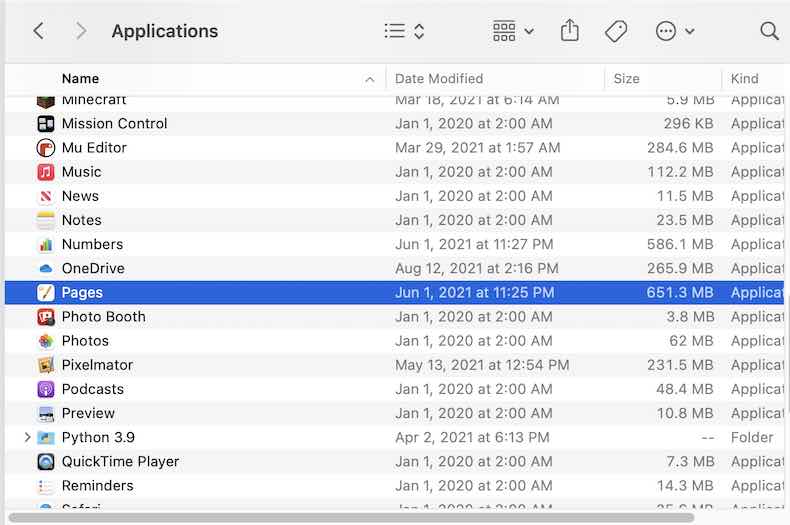Click the Applications window title
The width and height of the screenshot is (790, 525).
(x=165, y=31)
